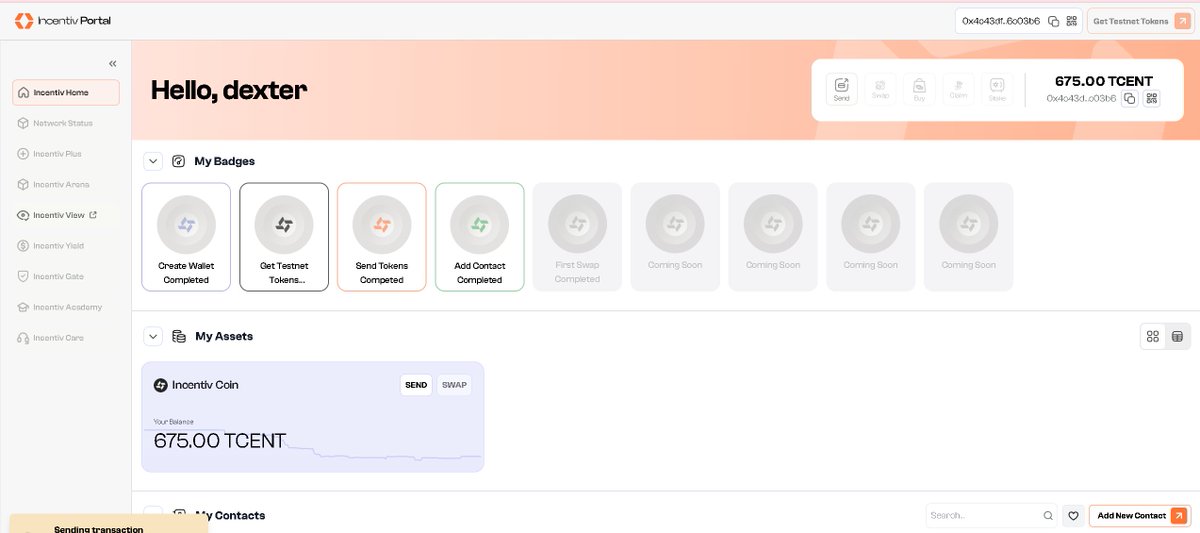Click the Swap icon in balance card
This screenshot has height=533, width=1200.
[x=881, y=89]
